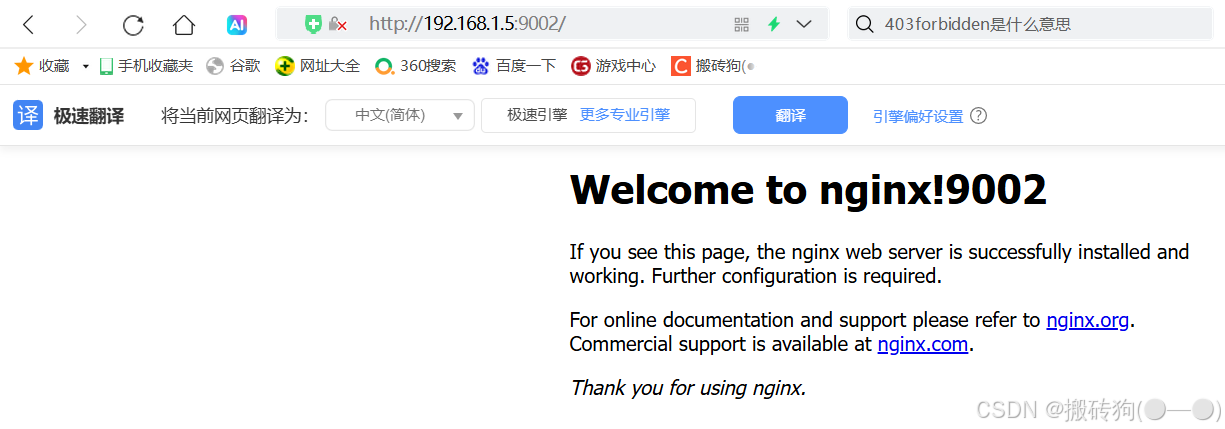The width and height of the screenshot is (1225, 429).
Task: Click the address bar URL 192.168.1.5:9002
Action: (x=467, y=24)
